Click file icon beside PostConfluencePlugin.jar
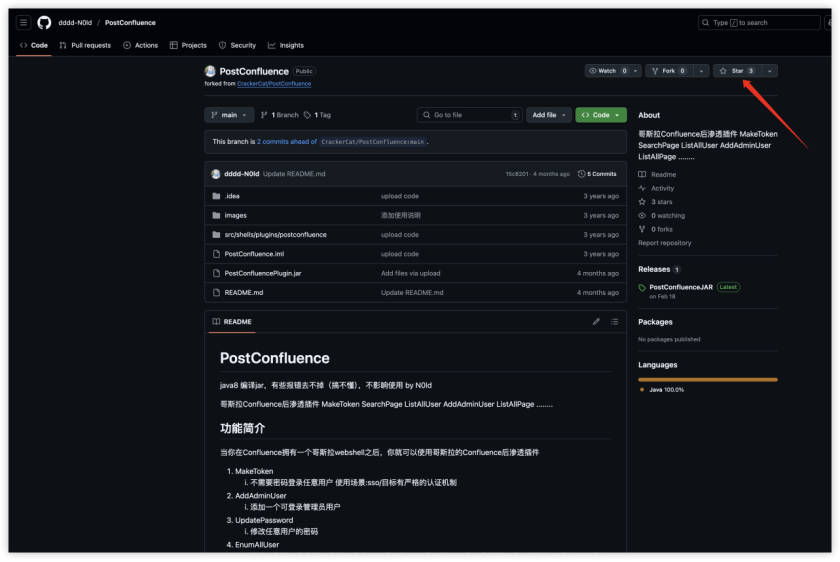The width and height of the screenshot is (840, 562). point(216,273)
